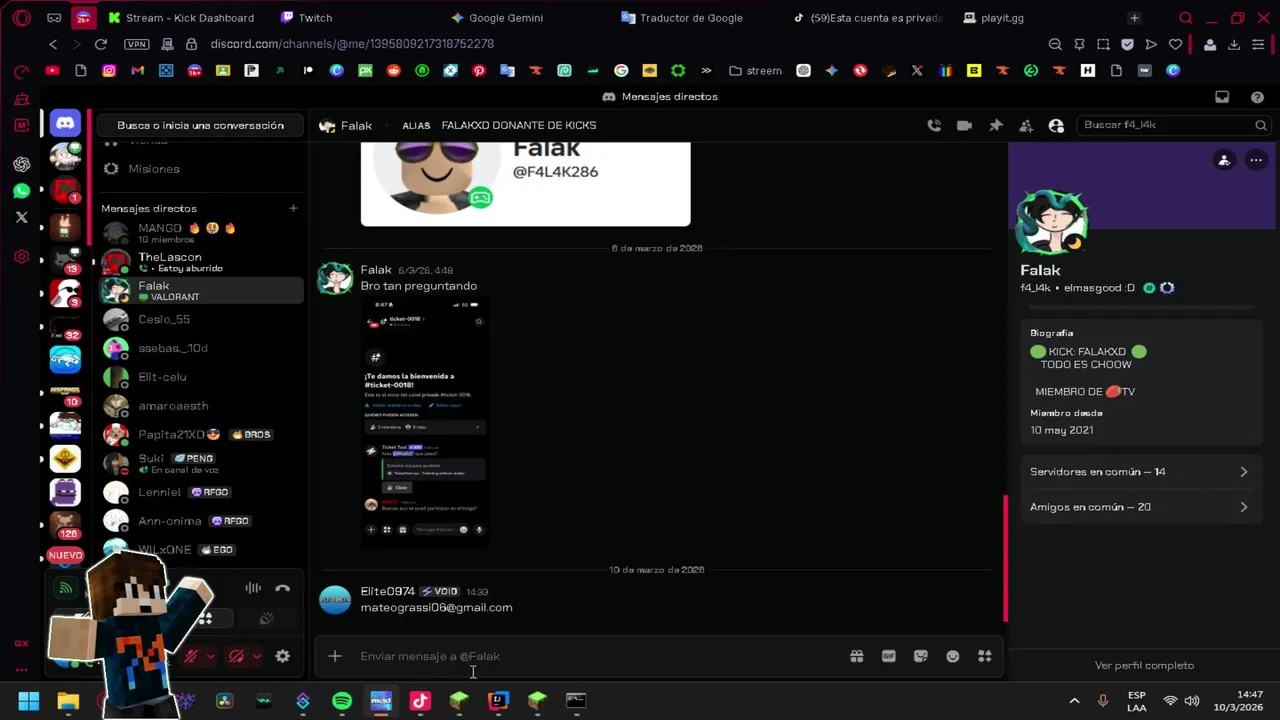Open a new browser tab
1280x720 pixels.
1134,18
